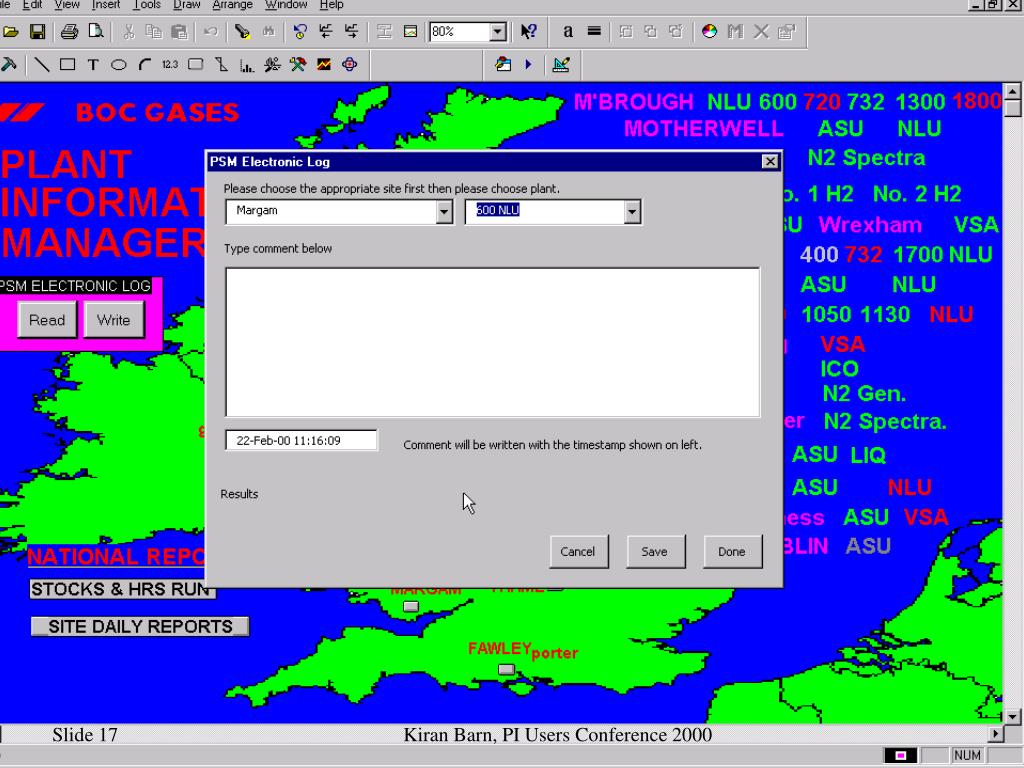This screenshot has height=768, width=1024.
Task: Close the PSM Electronic Log dialog
Action: (771, 161)
